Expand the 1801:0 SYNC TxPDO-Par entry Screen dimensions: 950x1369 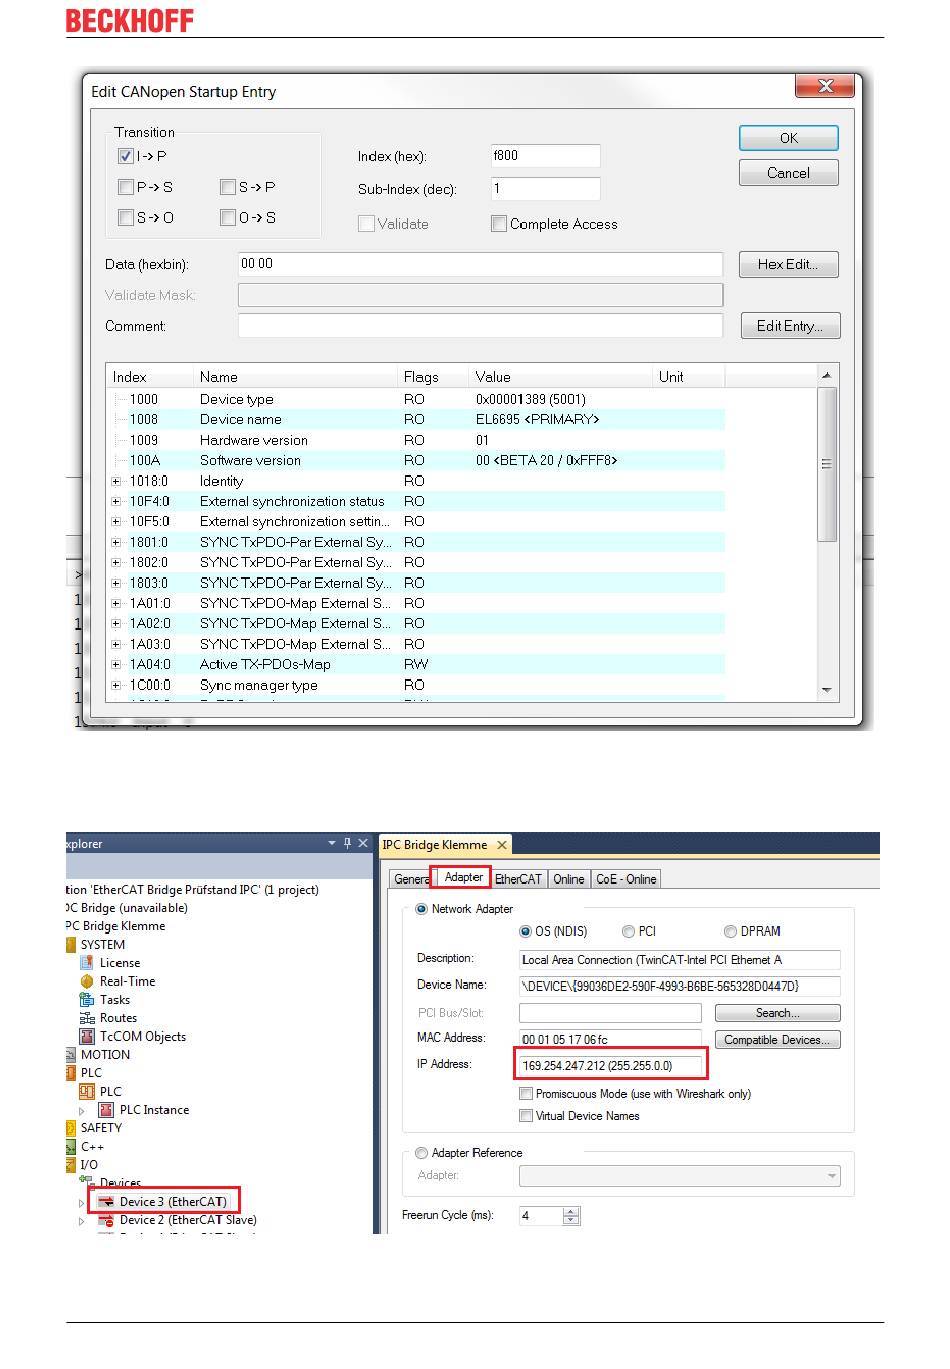(117, 542)
